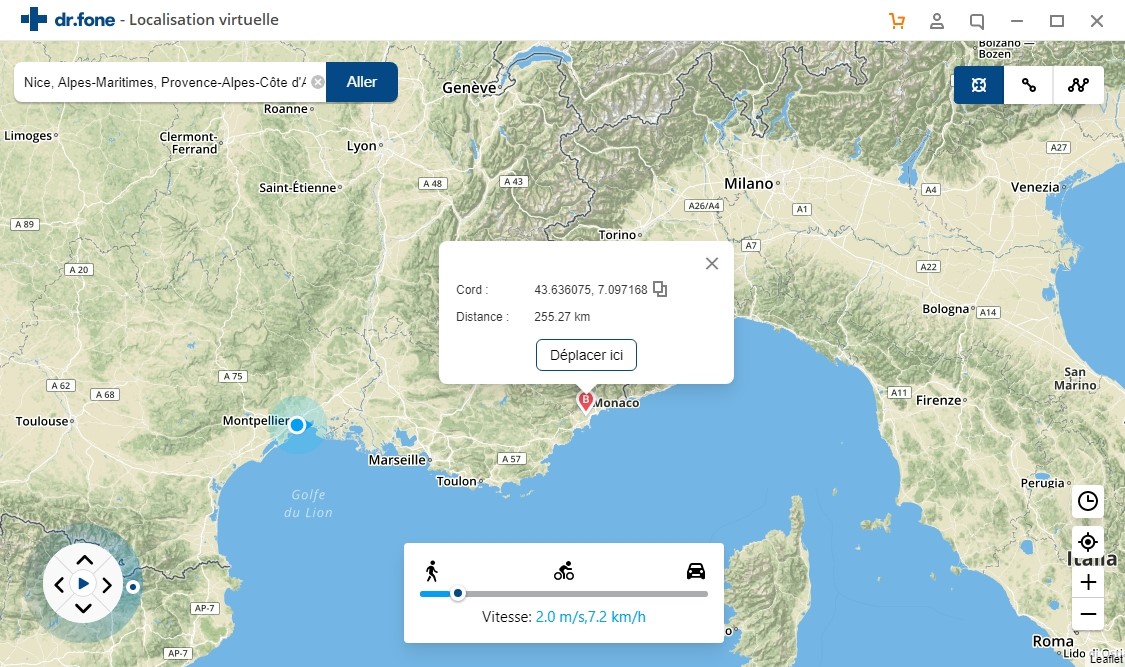
Task: Select one-stop route mode icon
Action: click(1029, 85)
